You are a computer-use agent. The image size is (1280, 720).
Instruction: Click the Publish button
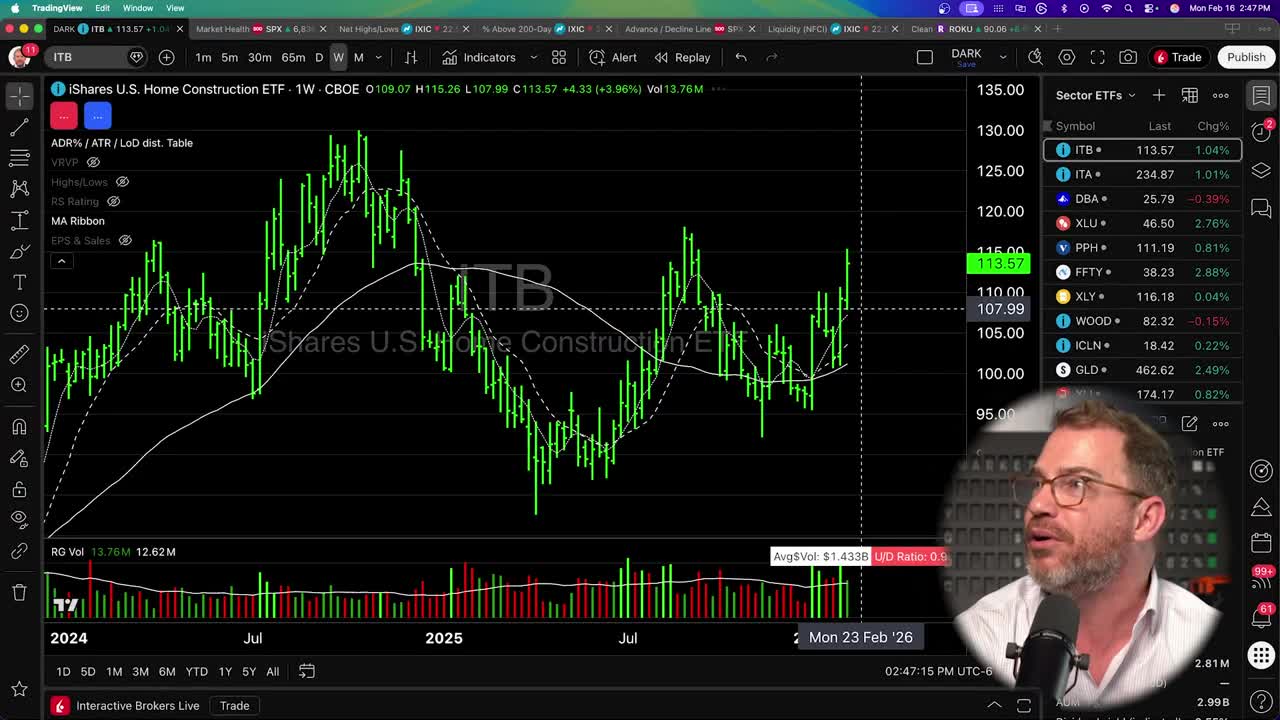[1245, 57]
